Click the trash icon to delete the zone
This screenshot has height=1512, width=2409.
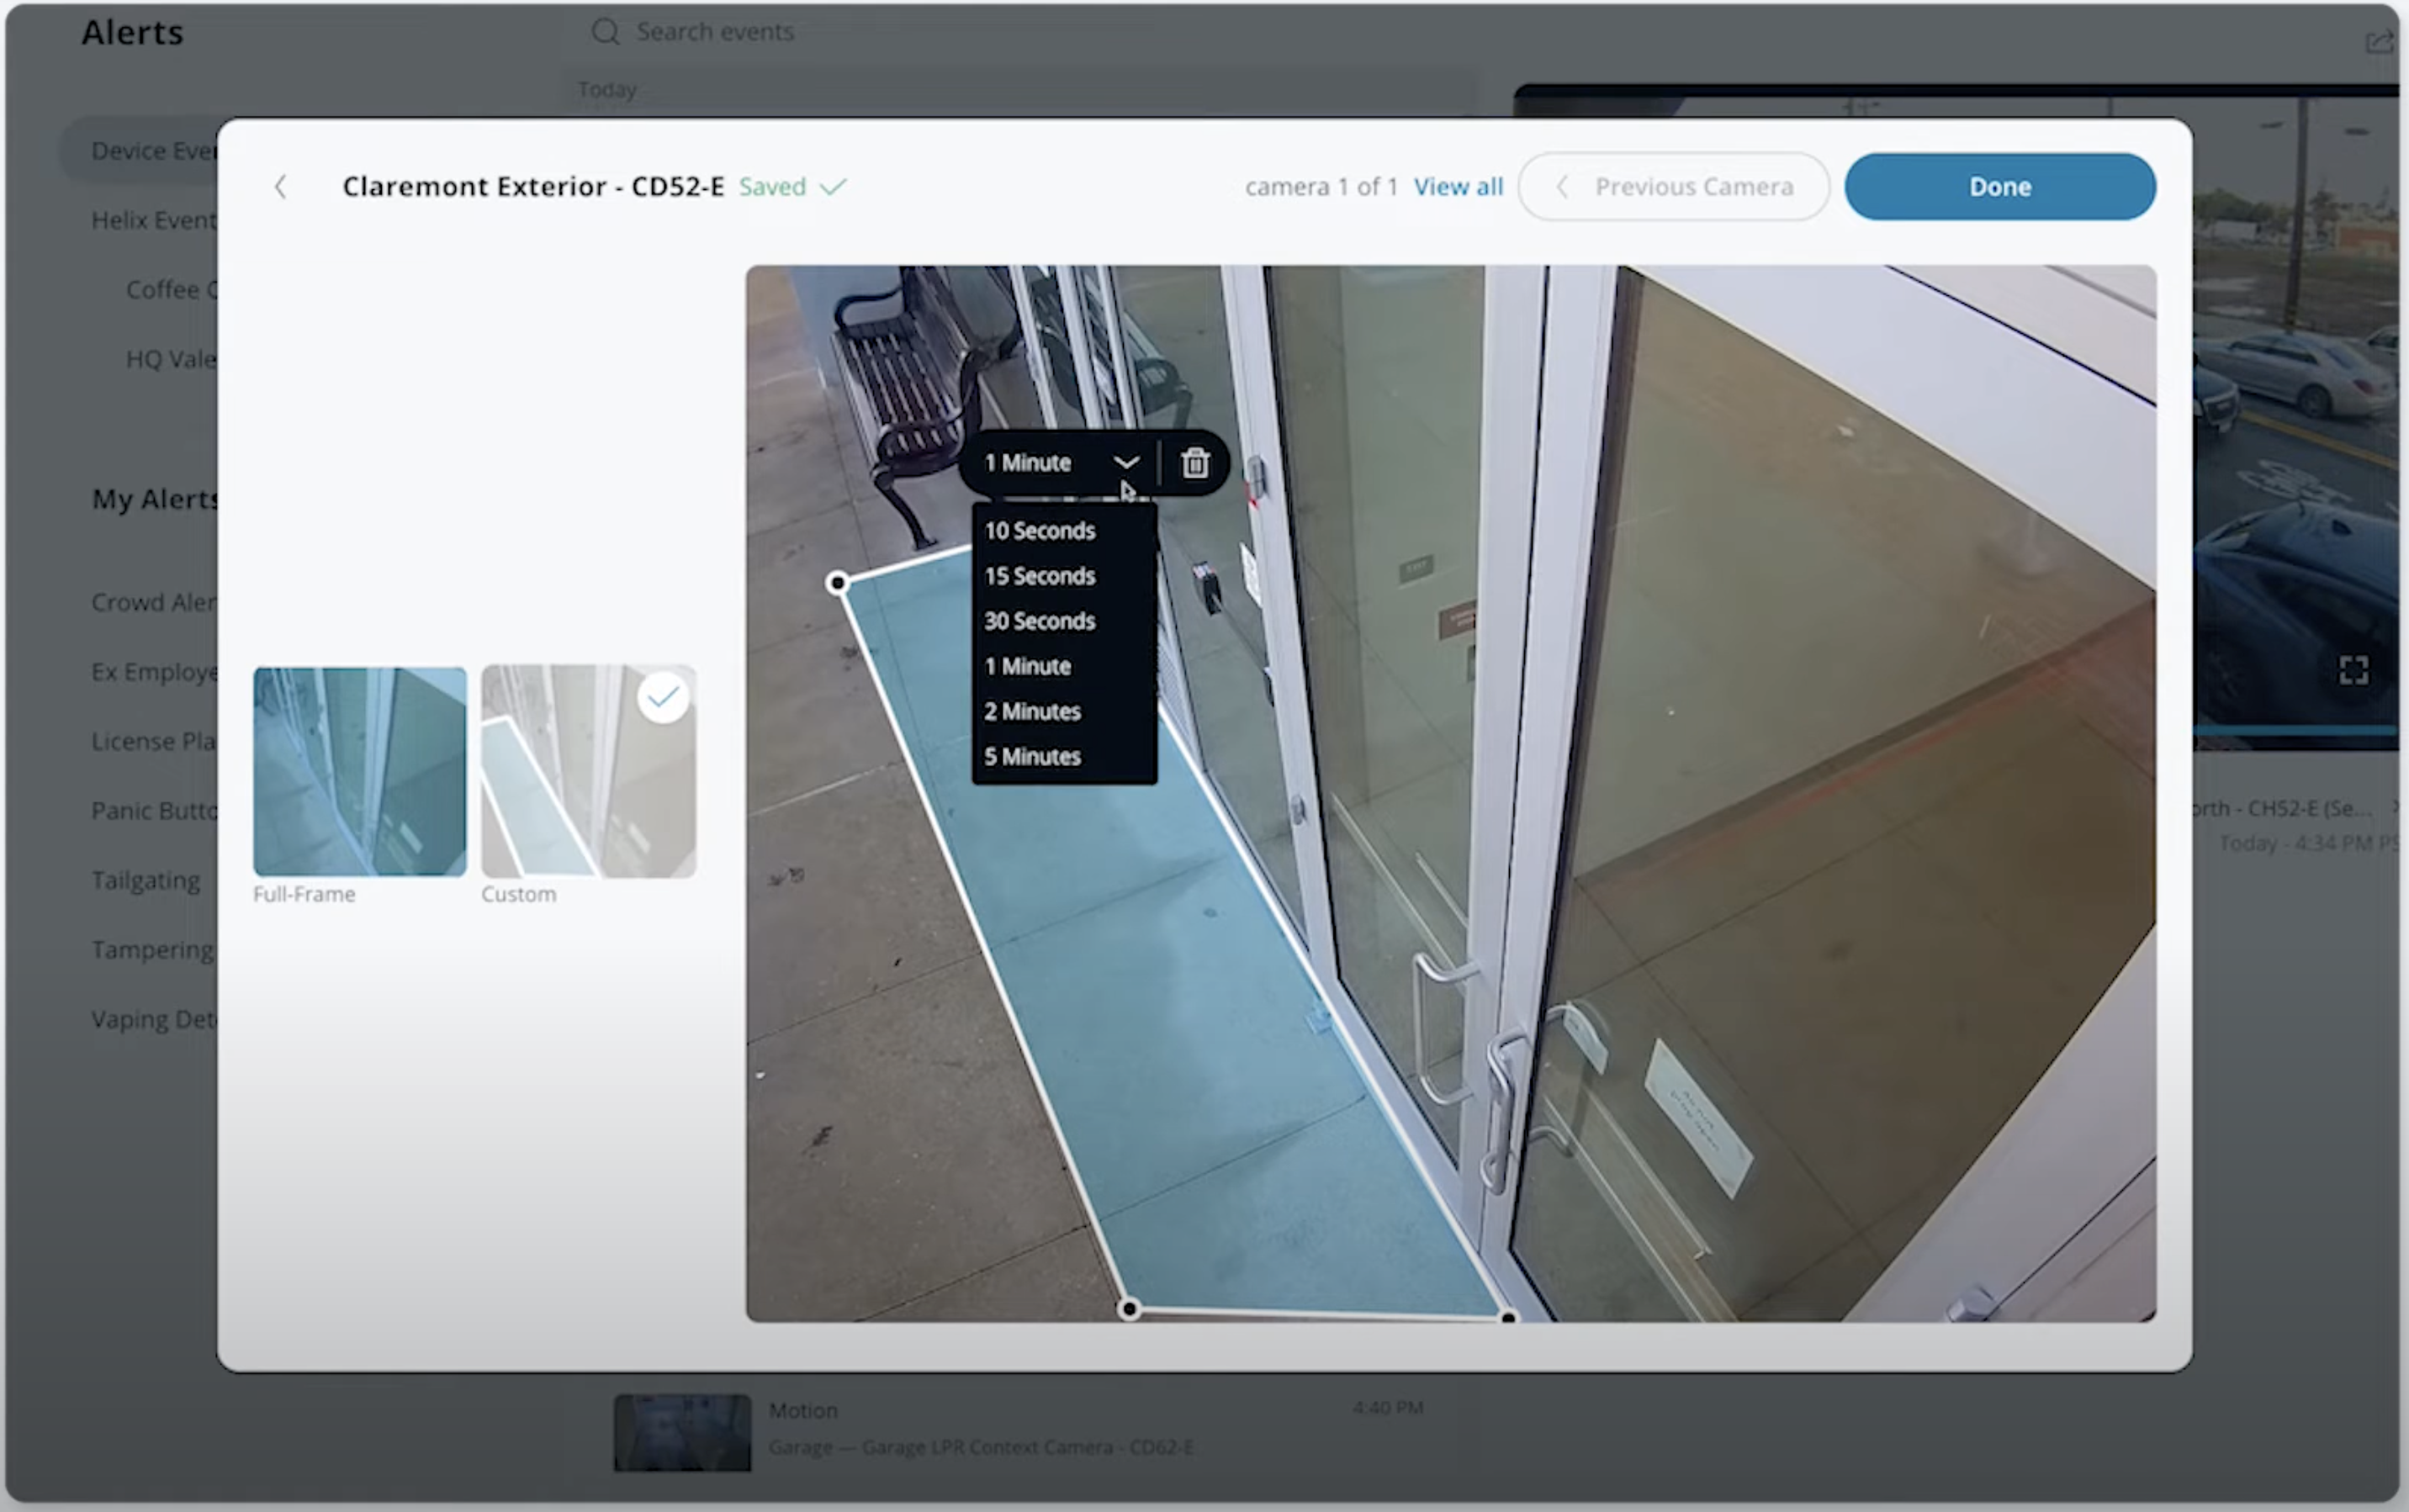pos(1195,463)
